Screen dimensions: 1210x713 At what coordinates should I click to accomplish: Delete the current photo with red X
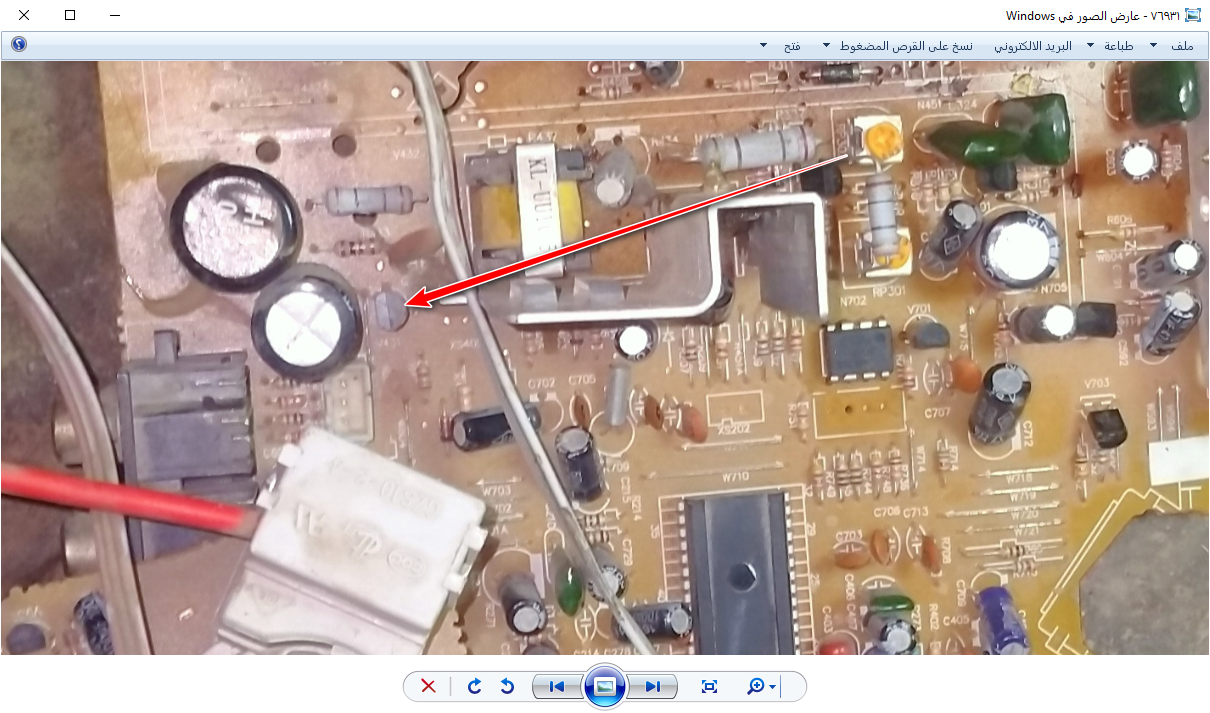[x=428, y=686]
